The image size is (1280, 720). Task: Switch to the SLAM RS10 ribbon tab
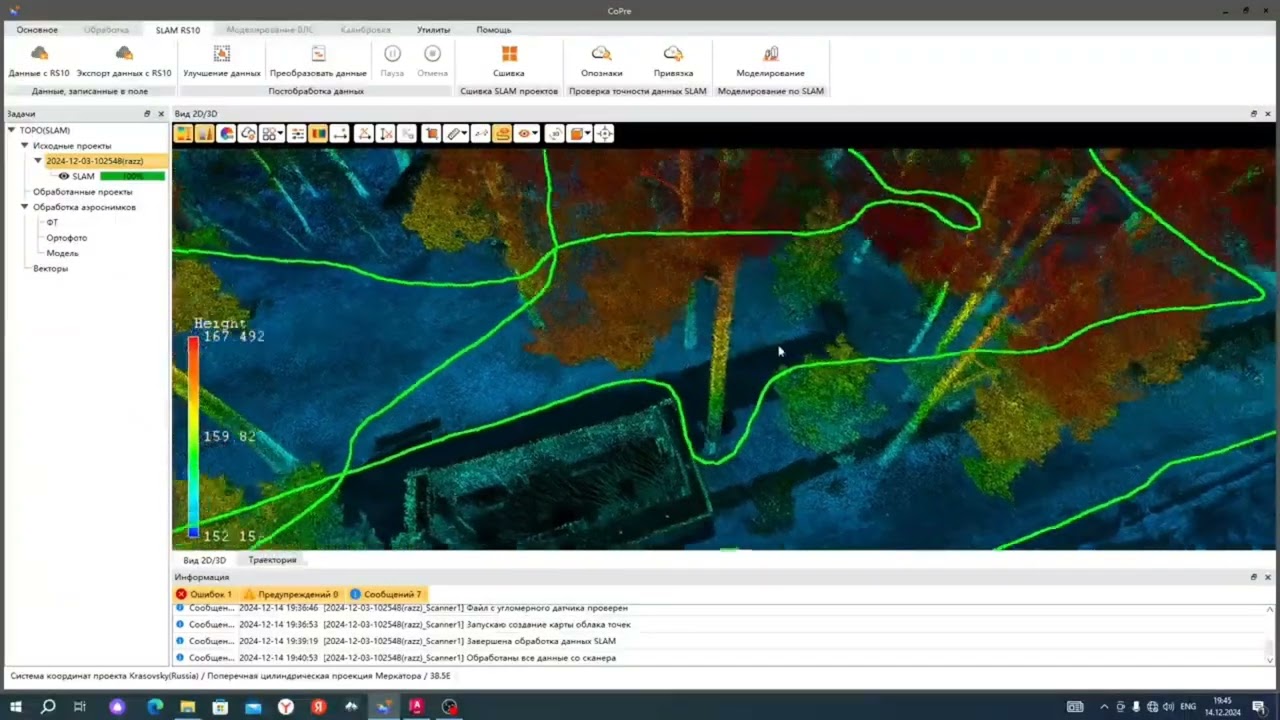point(178,30)
